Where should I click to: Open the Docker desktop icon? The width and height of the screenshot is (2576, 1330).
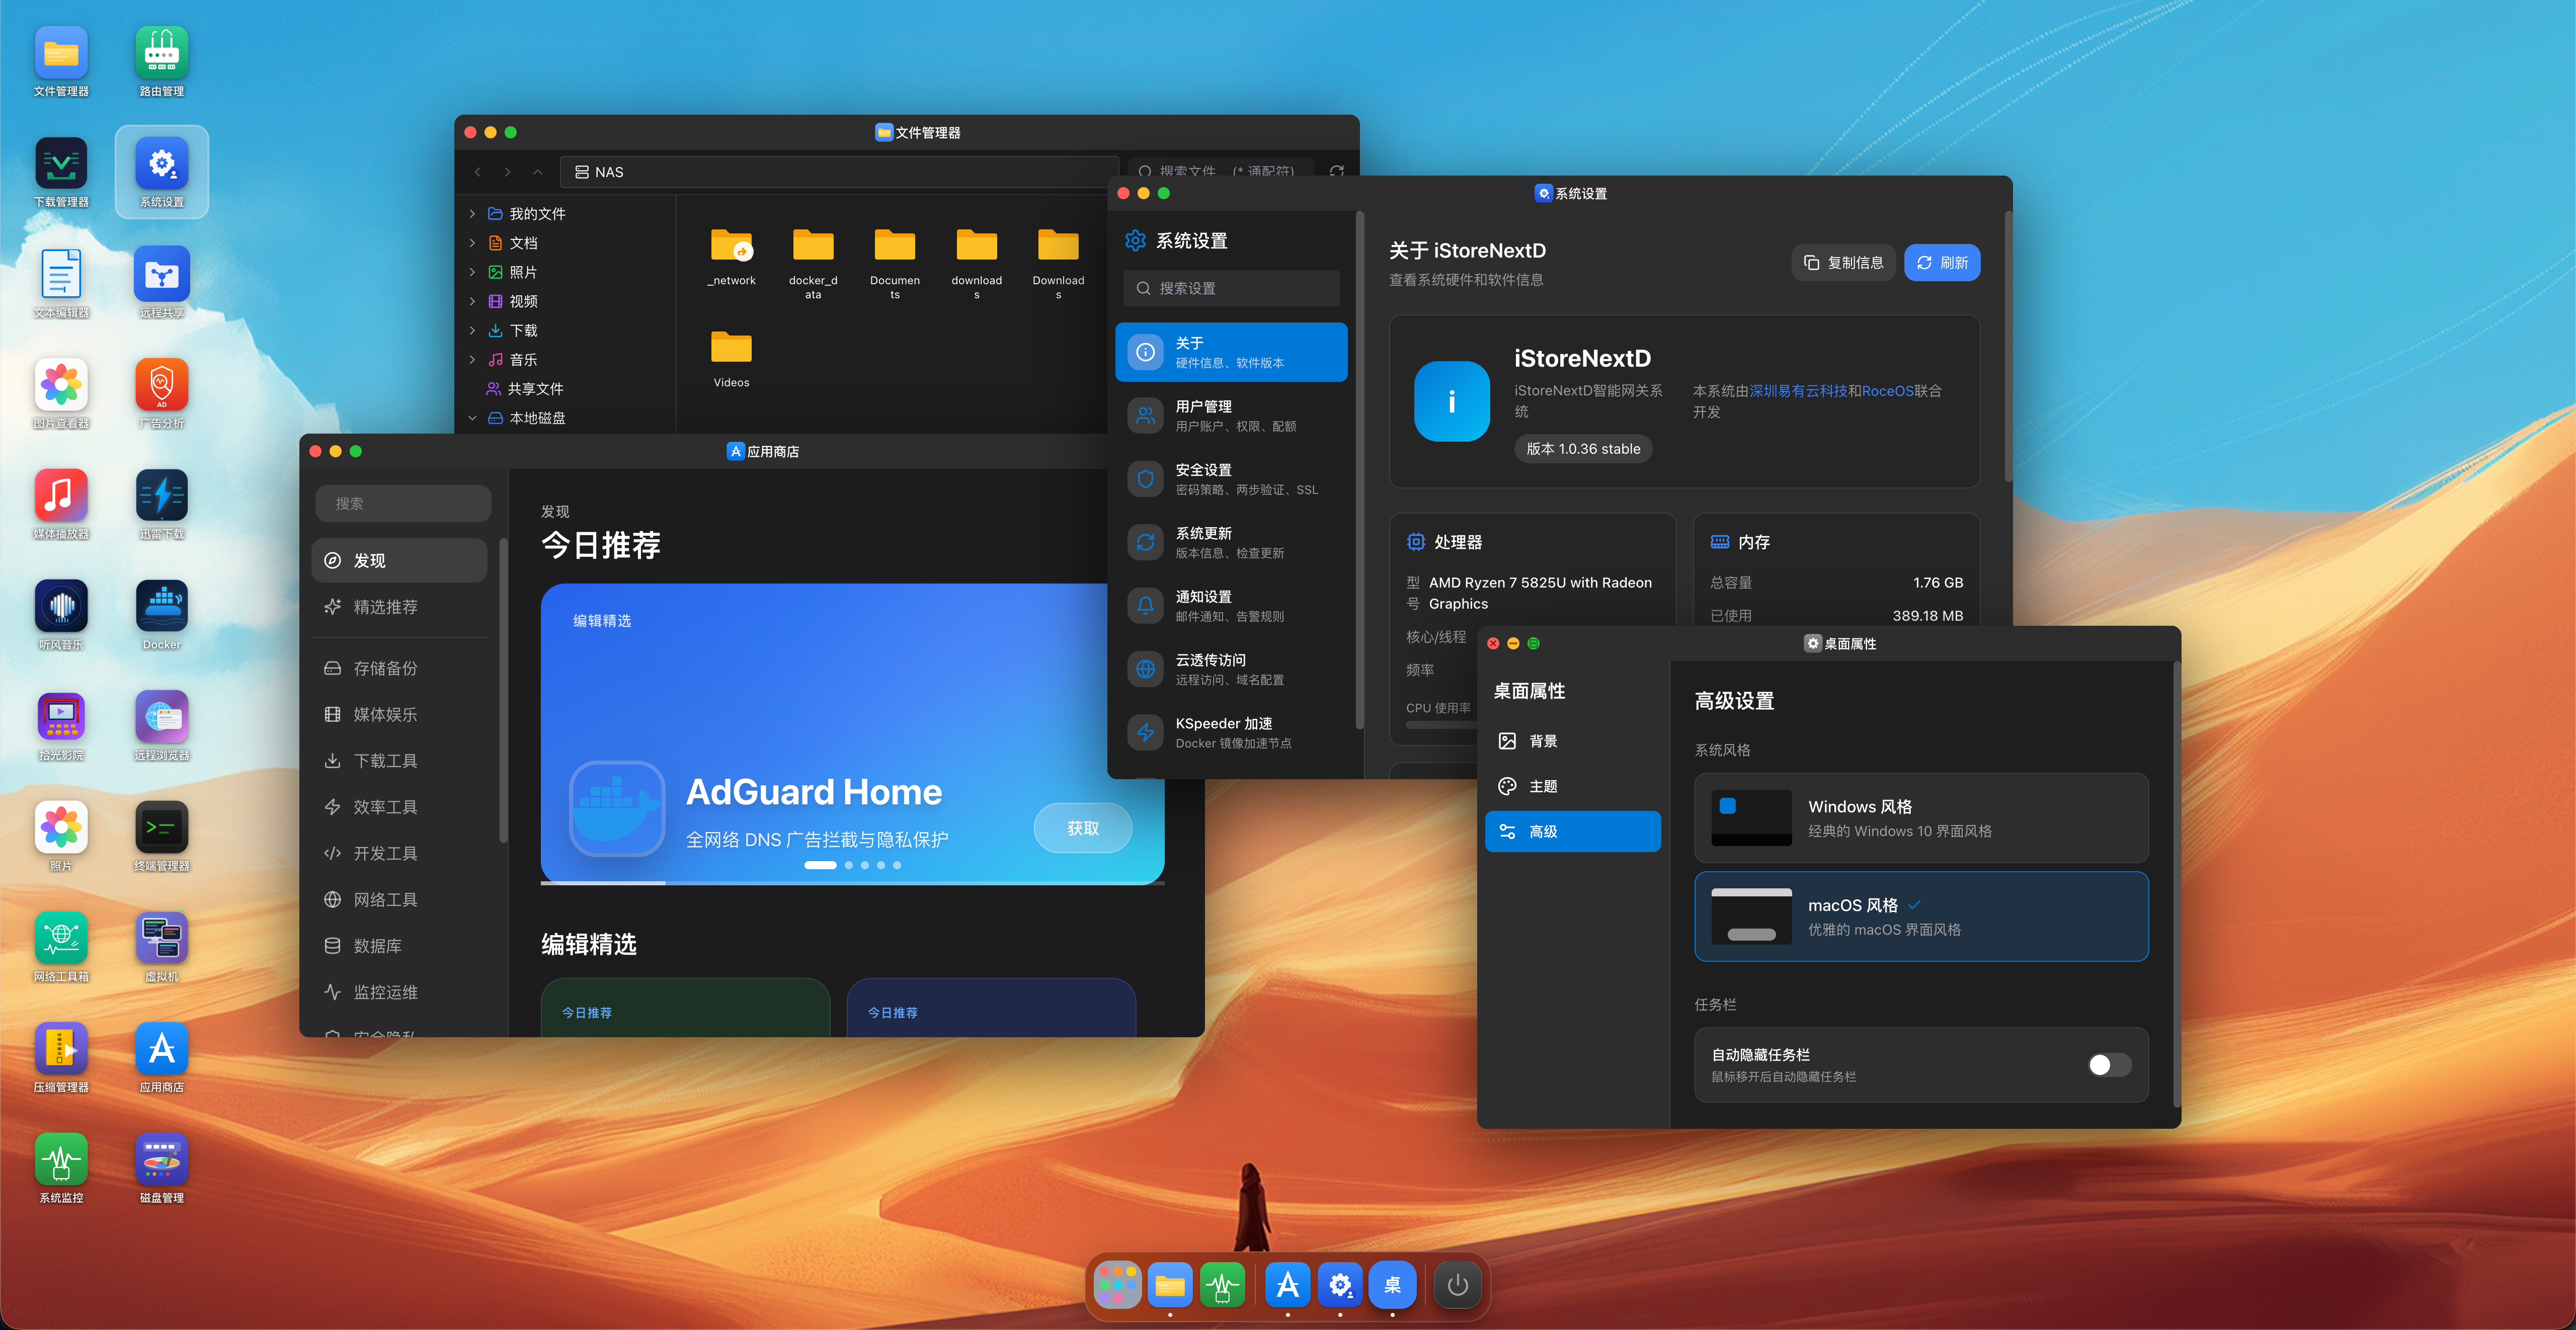pos(161,606)
